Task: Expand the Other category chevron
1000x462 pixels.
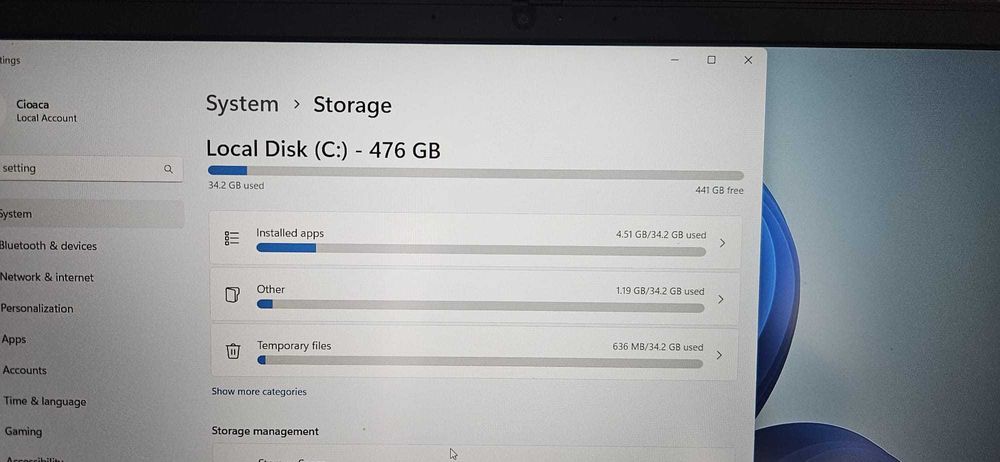Action: tap(721, 299)
